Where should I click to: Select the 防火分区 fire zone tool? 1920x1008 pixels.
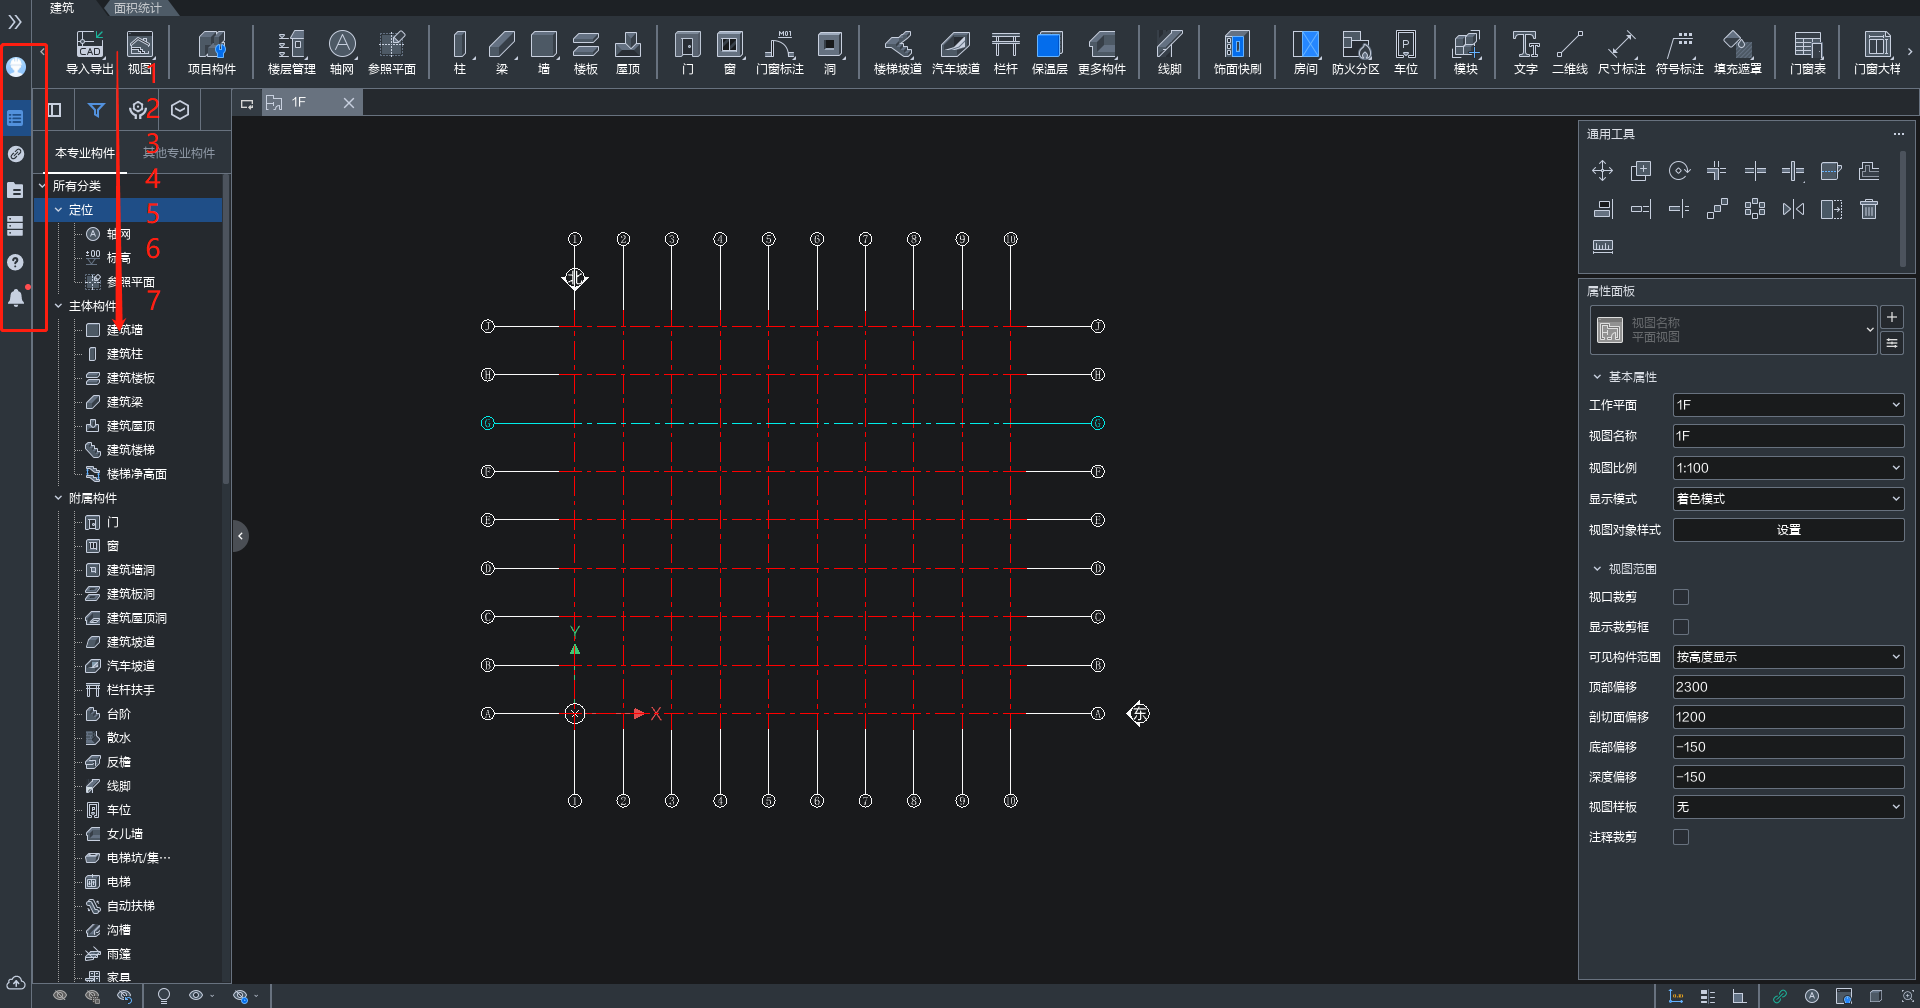pos(1356,52)
